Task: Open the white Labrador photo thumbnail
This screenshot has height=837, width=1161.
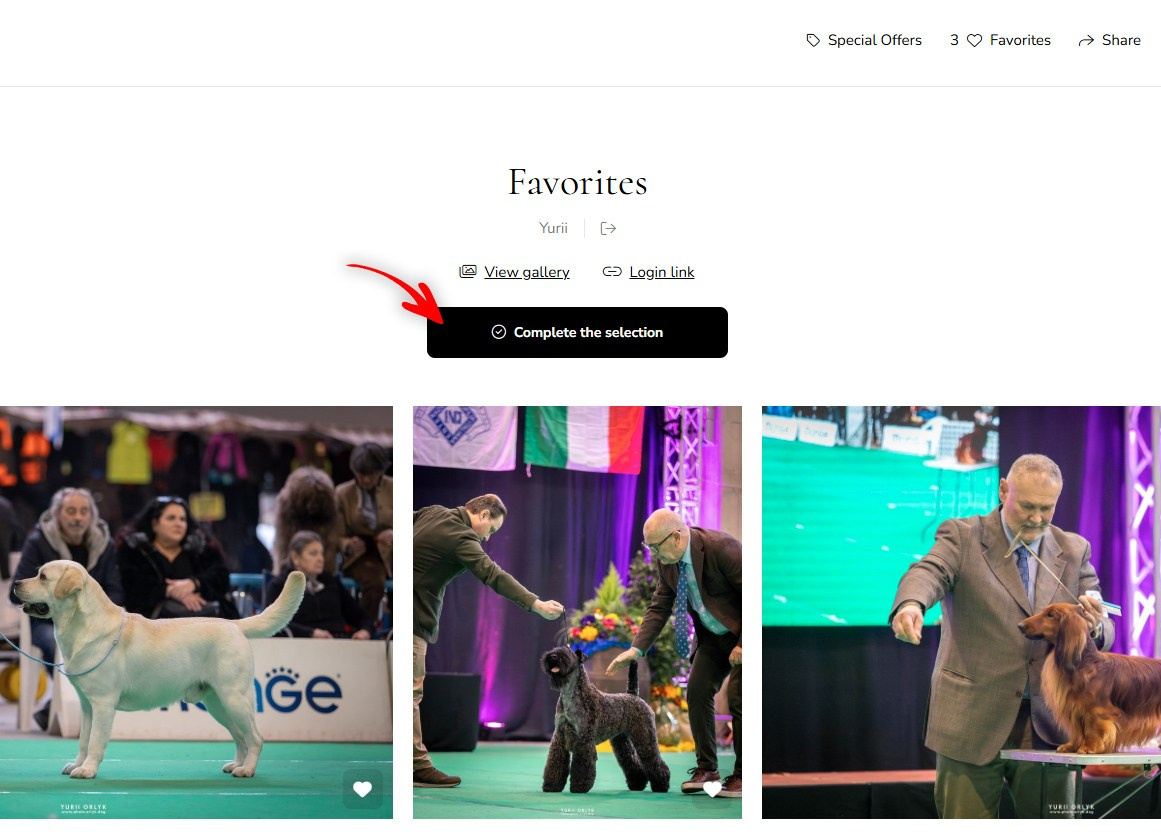Action: [x=196, y=612]
